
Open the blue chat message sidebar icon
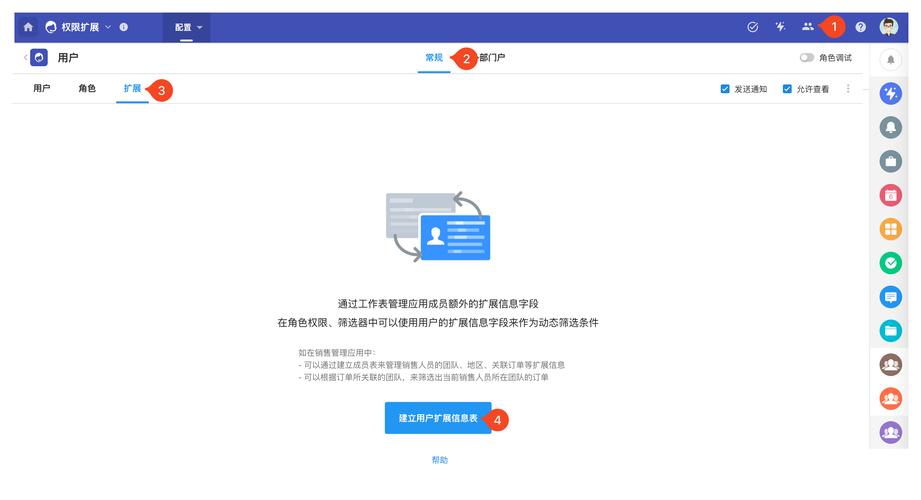890,297
